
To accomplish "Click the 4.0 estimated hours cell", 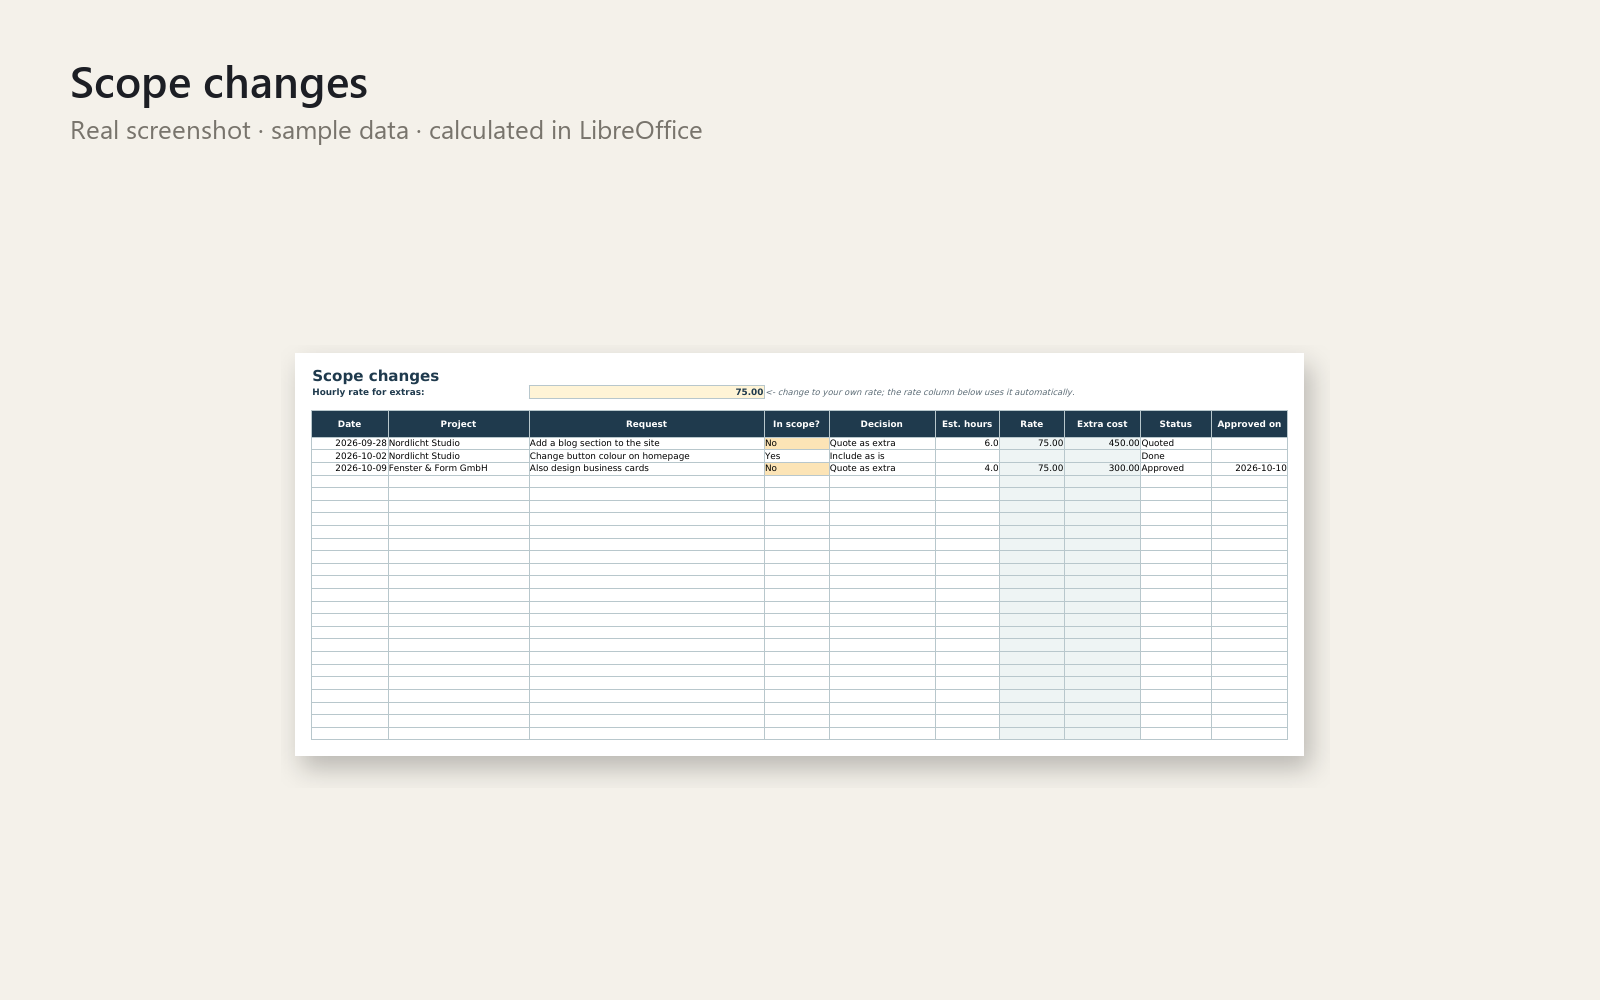I will 967,468.
